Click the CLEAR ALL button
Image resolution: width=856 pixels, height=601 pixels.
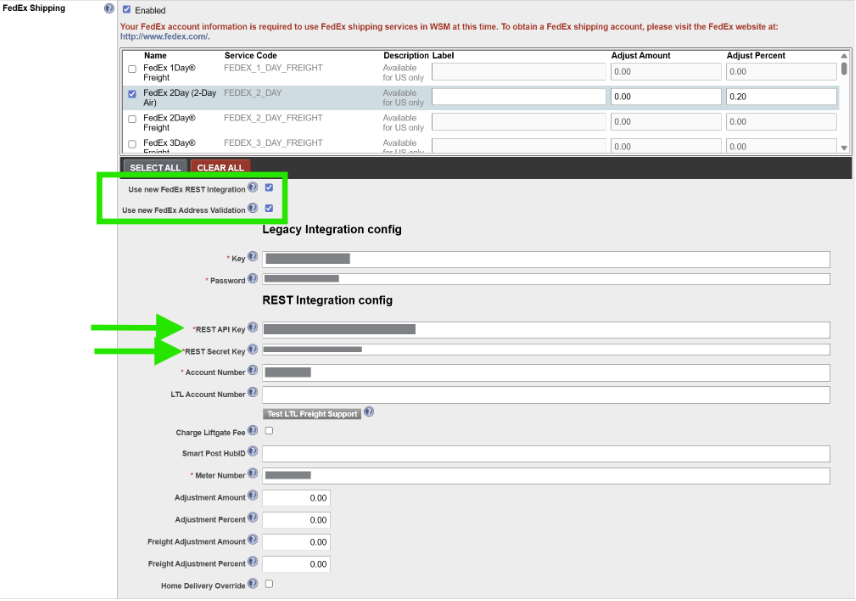220,168
